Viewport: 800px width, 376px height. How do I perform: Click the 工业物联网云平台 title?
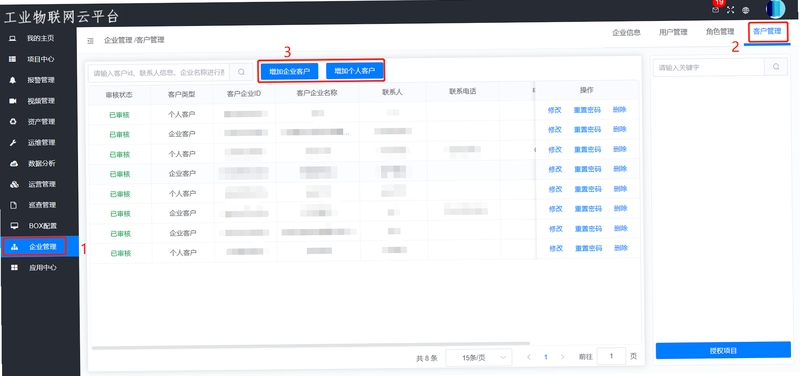[x=61, y=16]
